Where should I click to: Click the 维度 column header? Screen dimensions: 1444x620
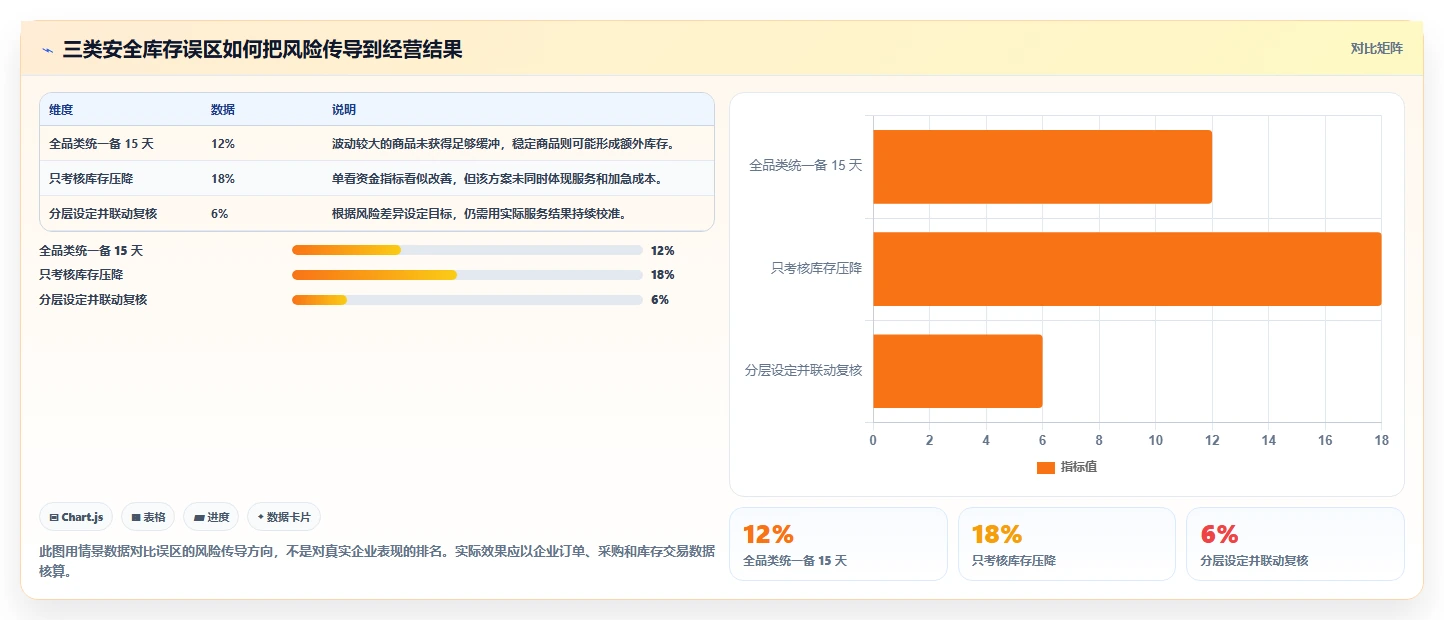tap(61, 109)
